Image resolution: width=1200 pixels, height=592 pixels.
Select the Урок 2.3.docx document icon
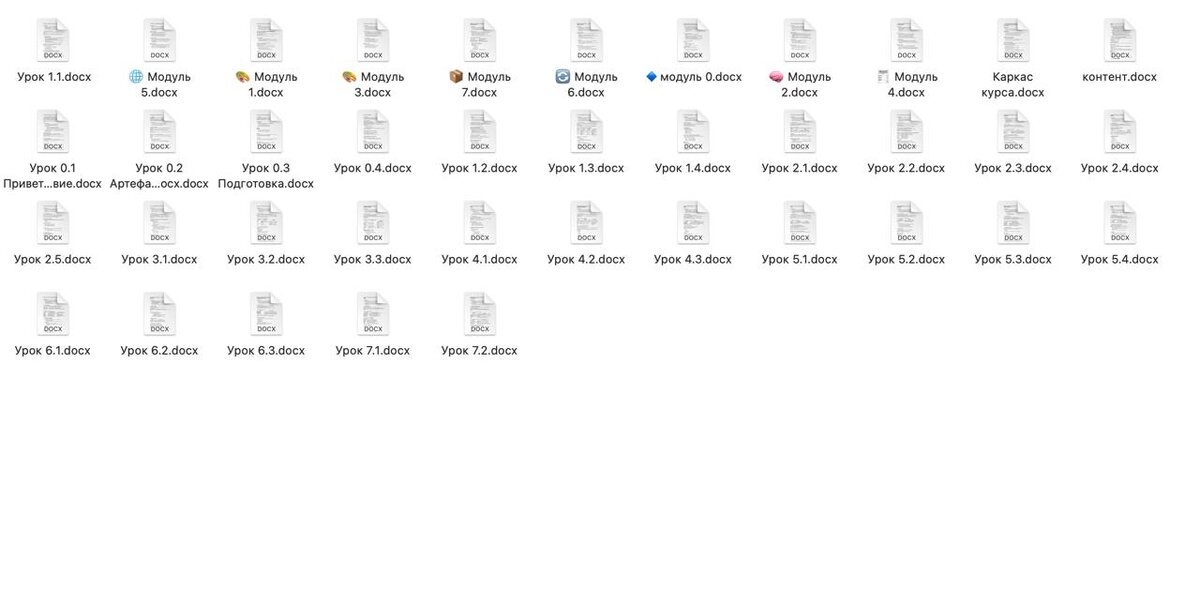click(1013, 132)
